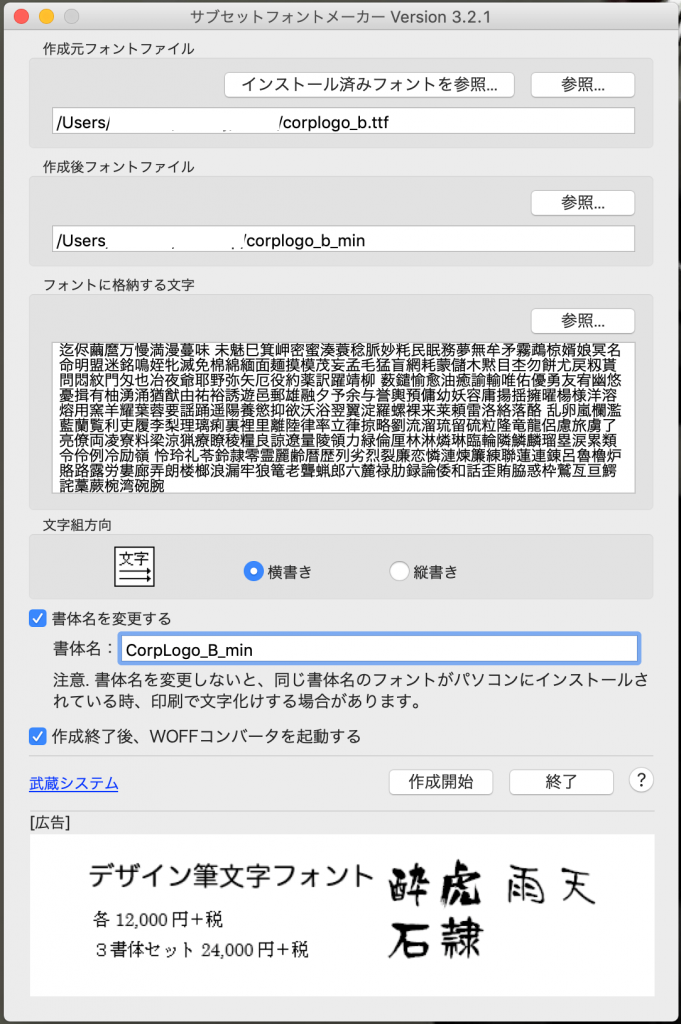Screen dimensions: 681x1024
Task: Select 横書き horizontal writing radio button
Action: 254,572
